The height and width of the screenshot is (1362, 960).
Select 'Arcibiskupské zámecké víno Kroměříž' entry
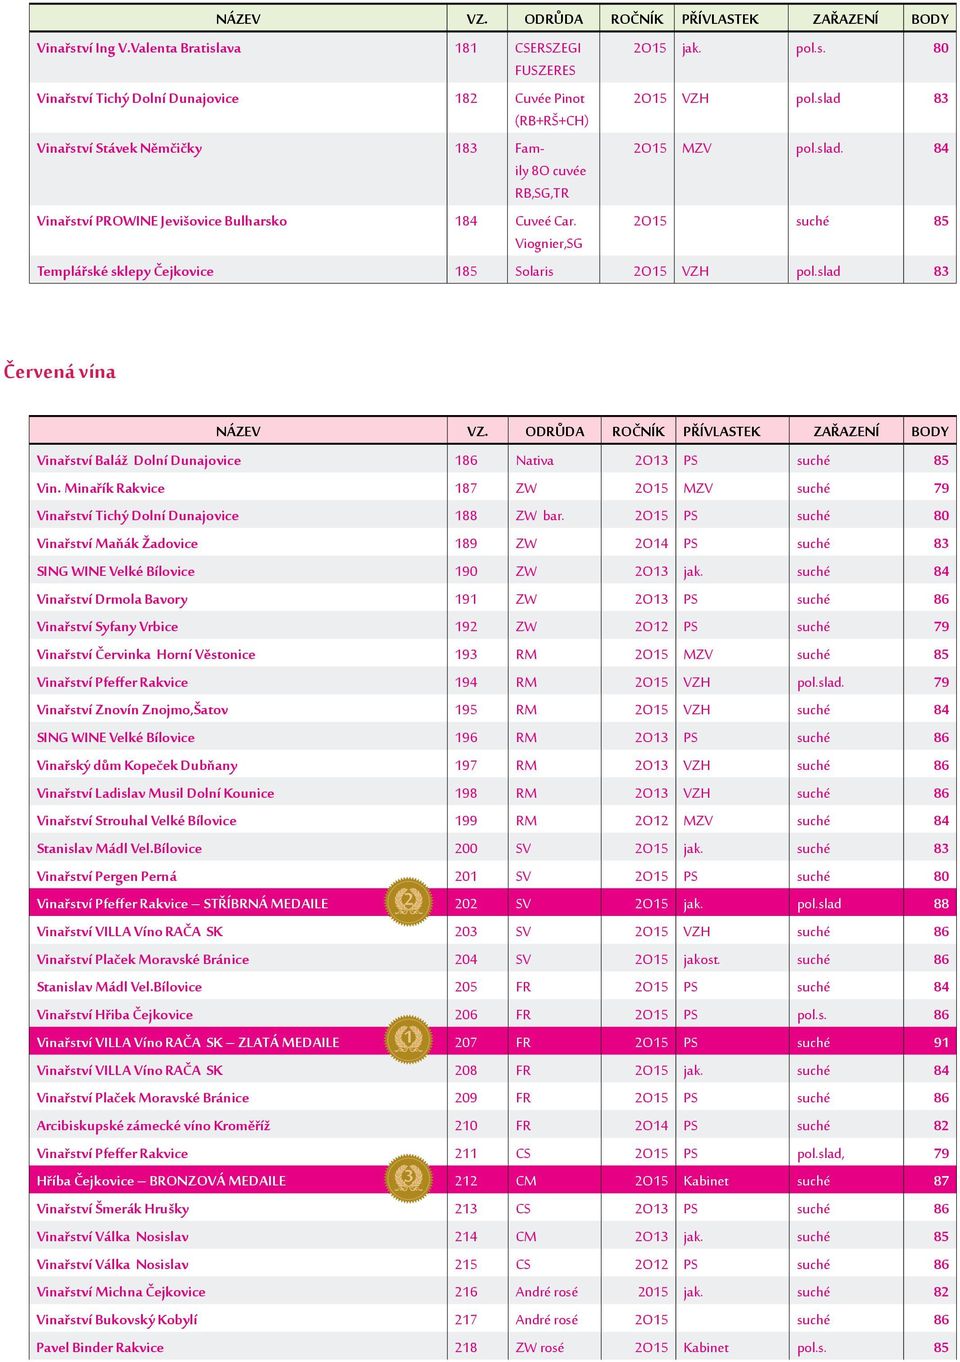153,1126
